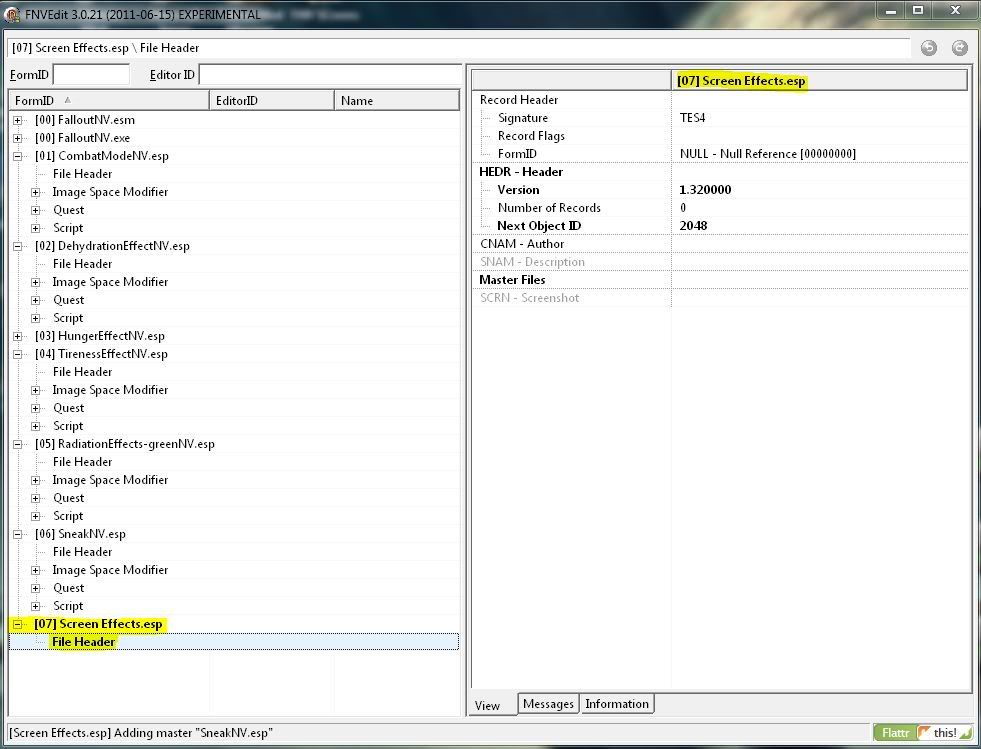981x749 pixels.
Task: Expand Script under SneakNV.esp
Action: (x=36, y=607)
